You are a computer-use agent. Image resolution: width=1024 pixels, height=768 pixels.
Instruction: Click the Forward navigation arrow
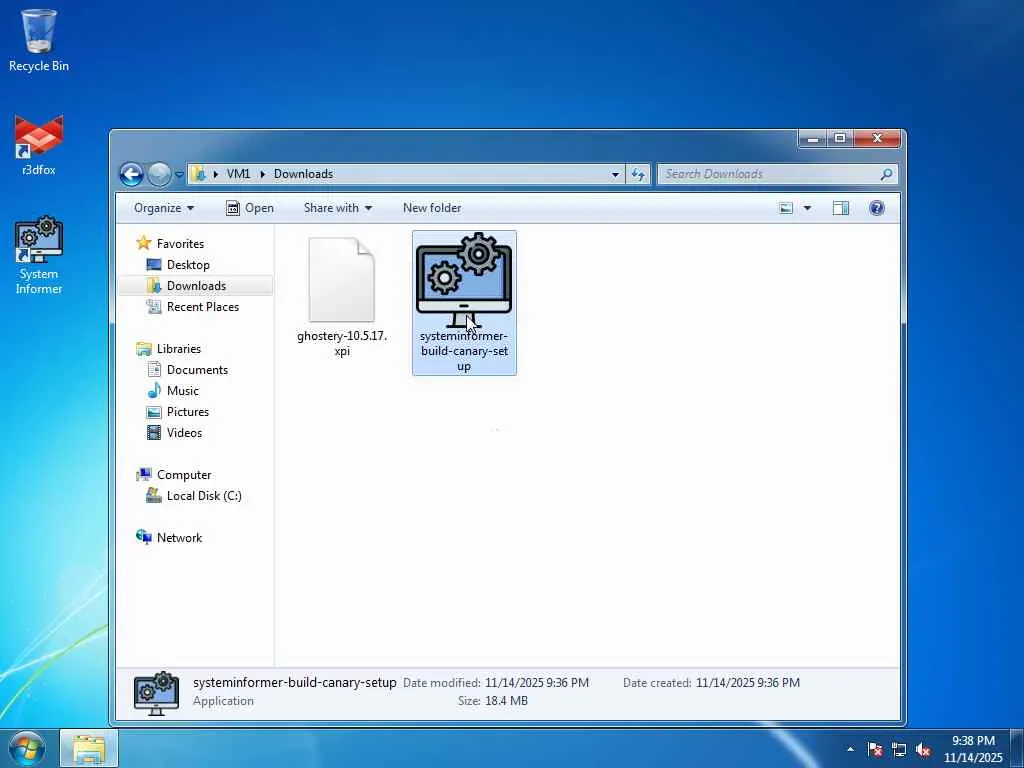tap(159, 174)
